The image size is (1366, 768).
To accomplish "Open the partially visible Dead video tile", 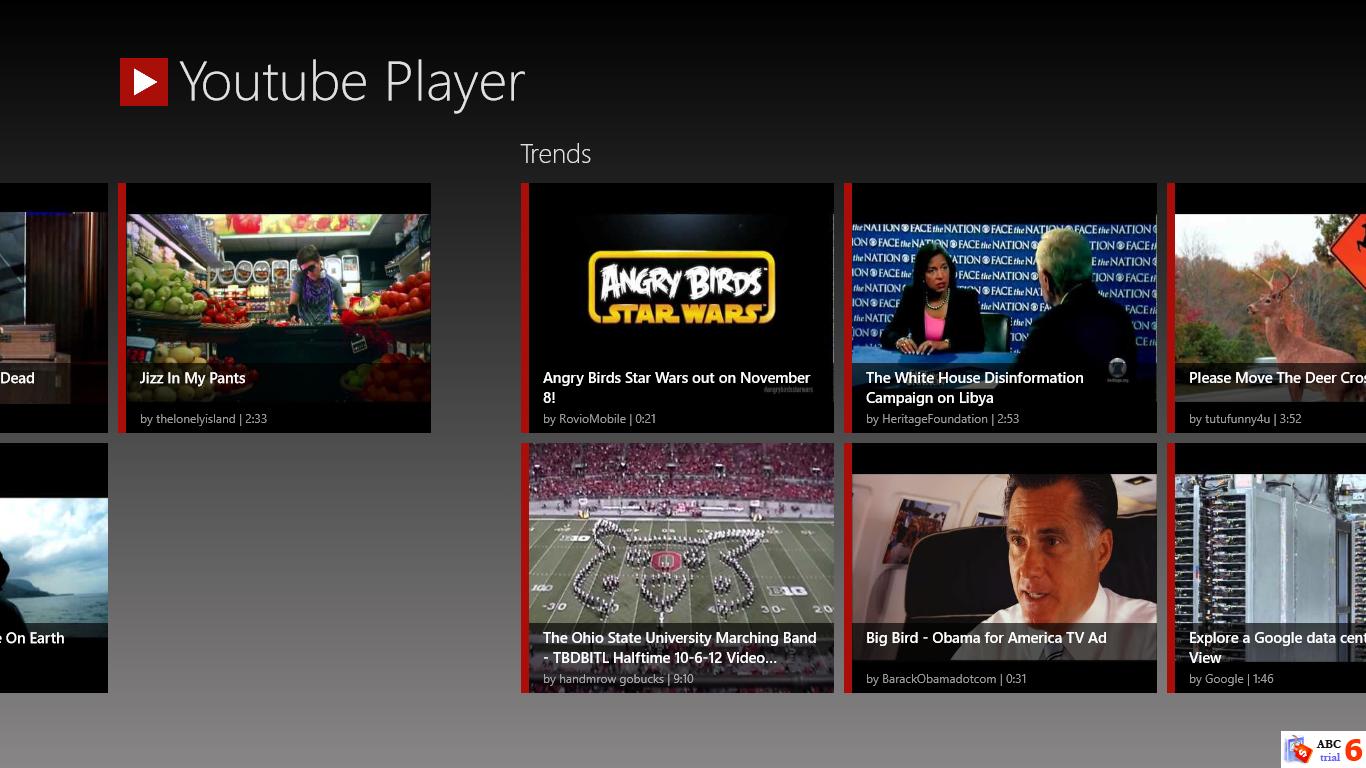I will pyautogui.click(x=54, y=308).
